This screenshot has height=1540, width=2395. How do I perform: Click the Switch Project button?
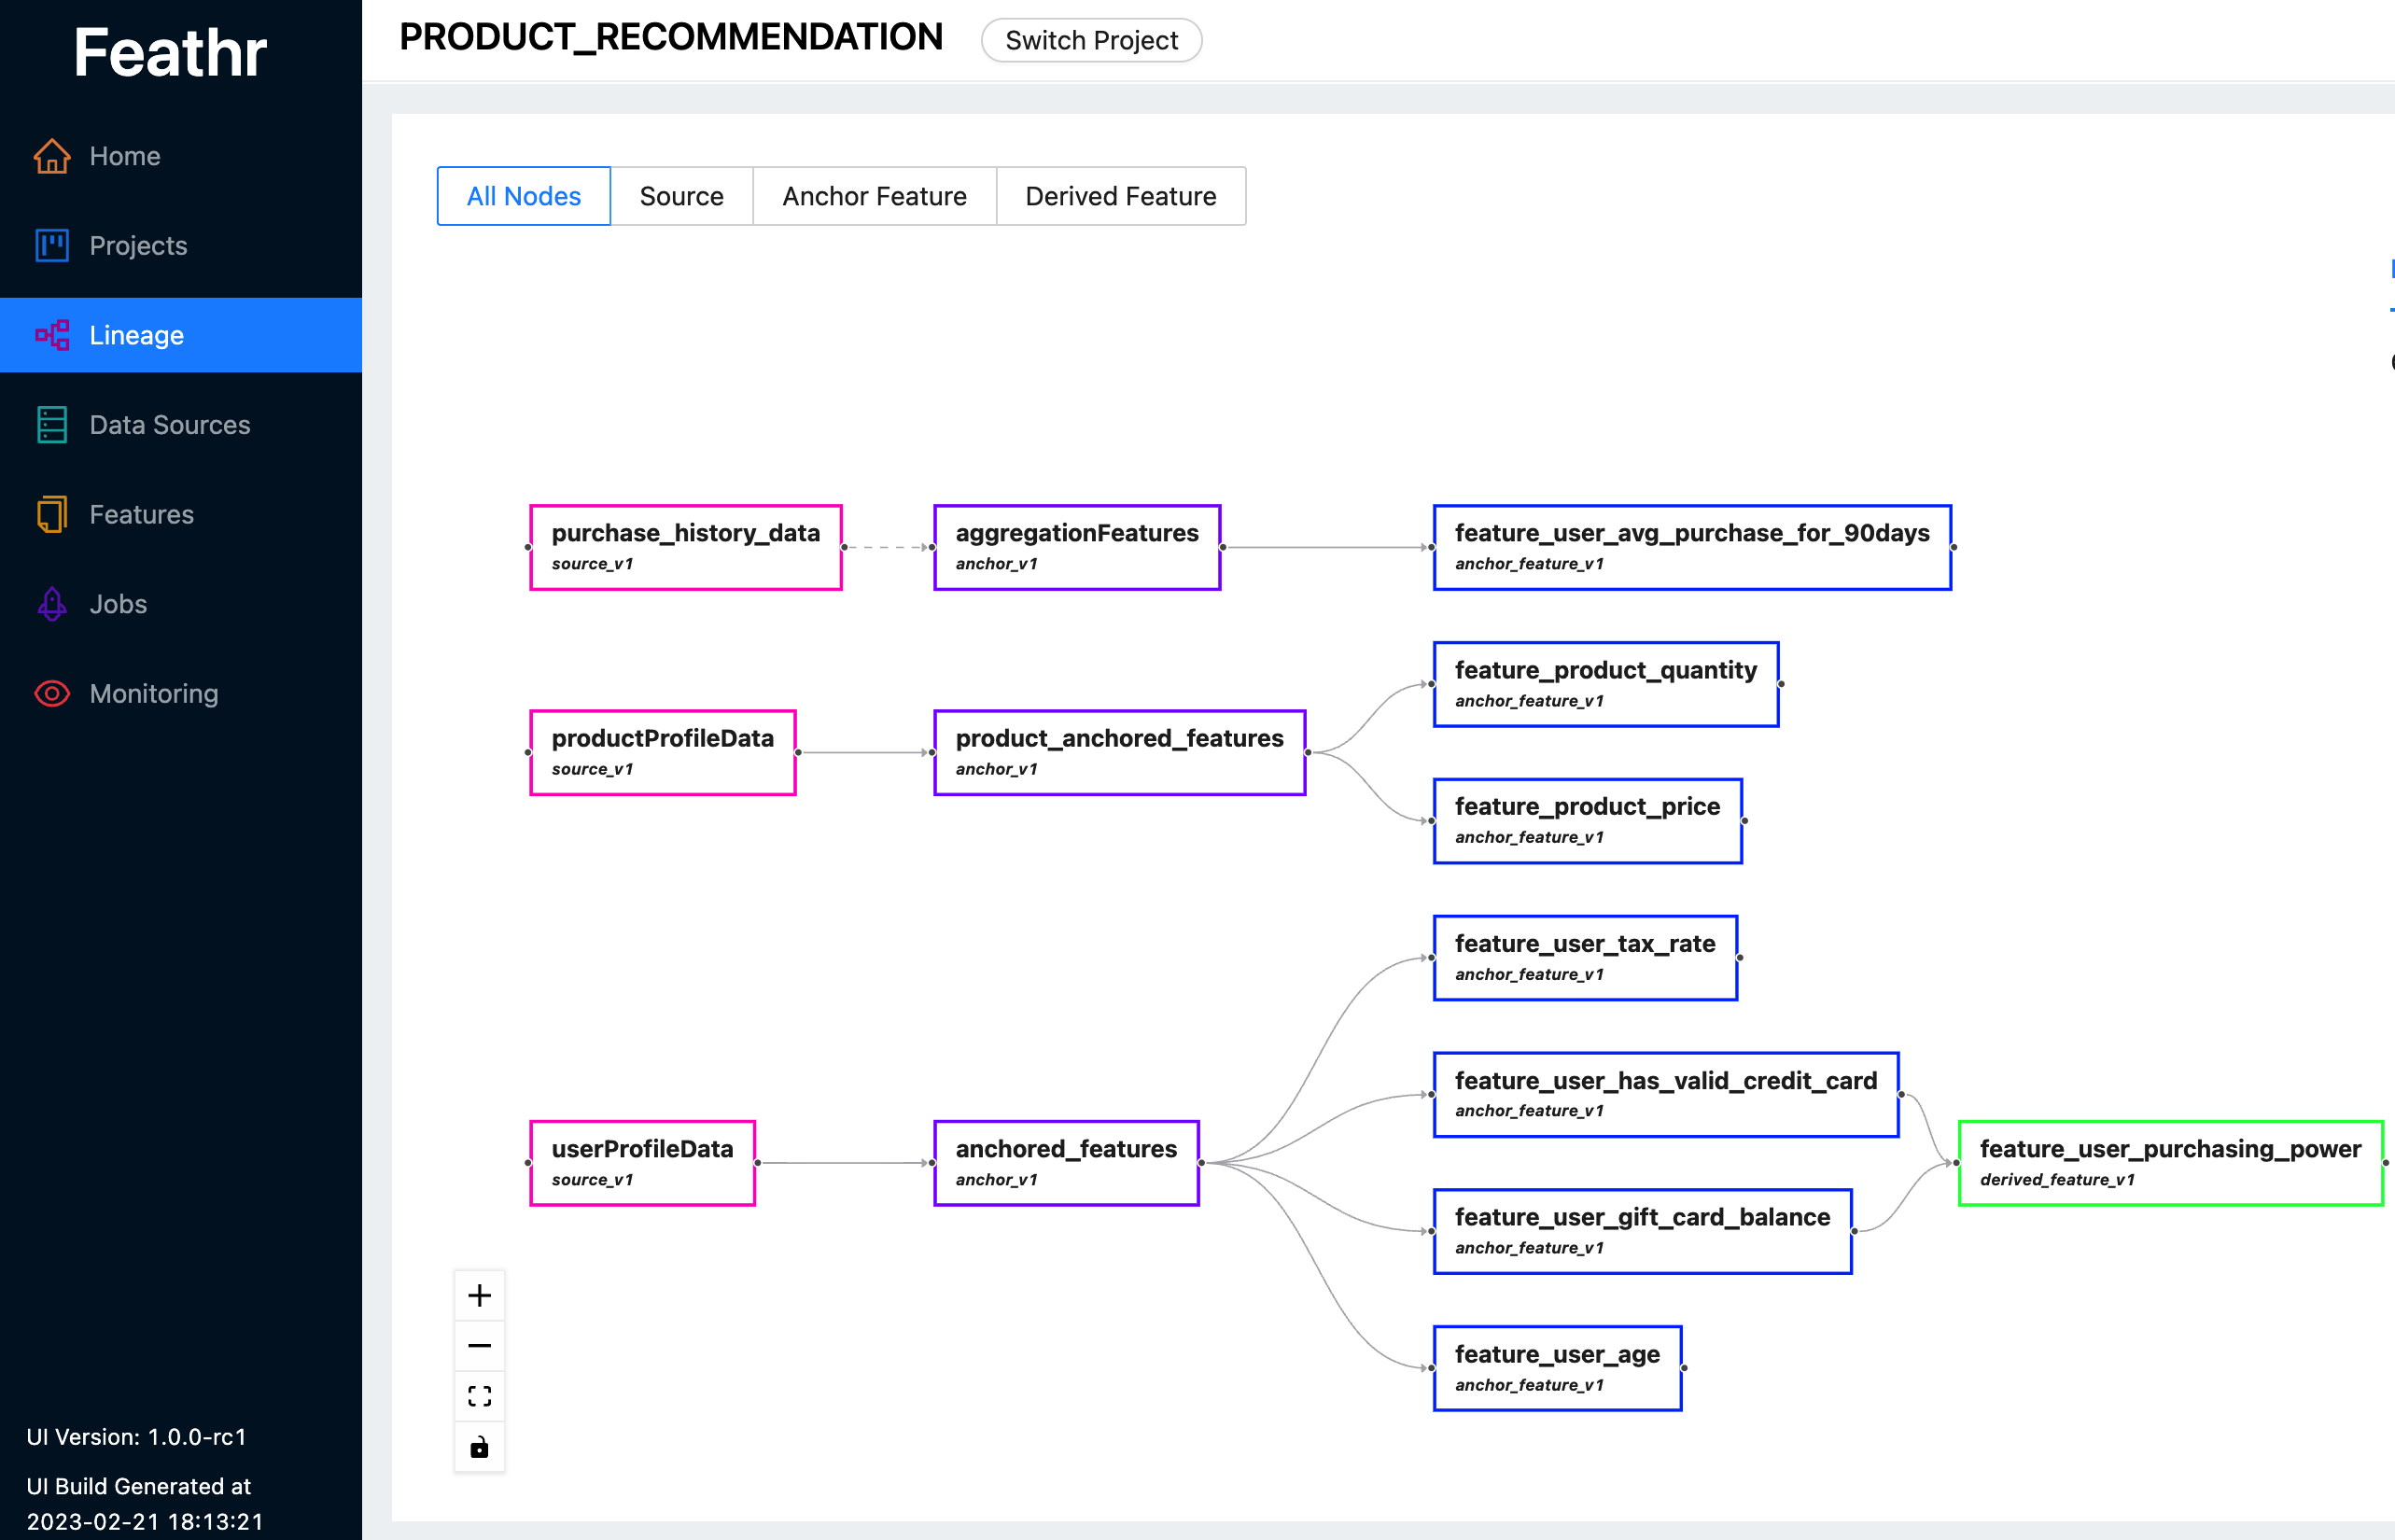coord(1093,38)
